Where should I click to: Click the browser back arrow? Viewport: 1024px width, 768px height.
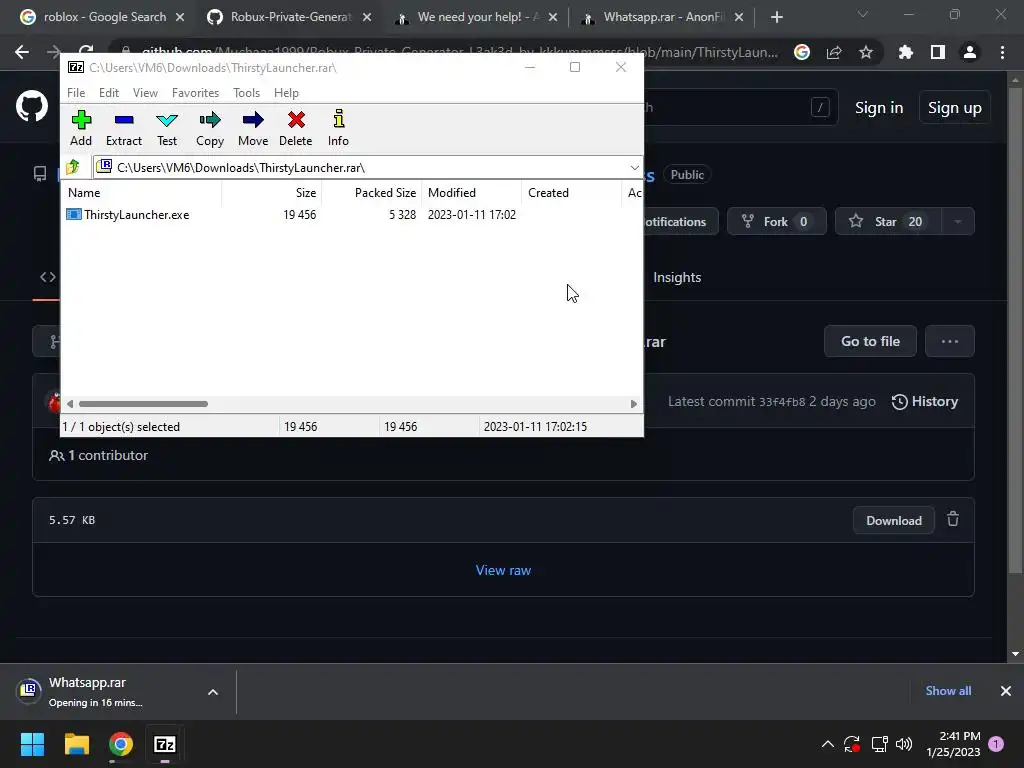[x=22, y=52]
